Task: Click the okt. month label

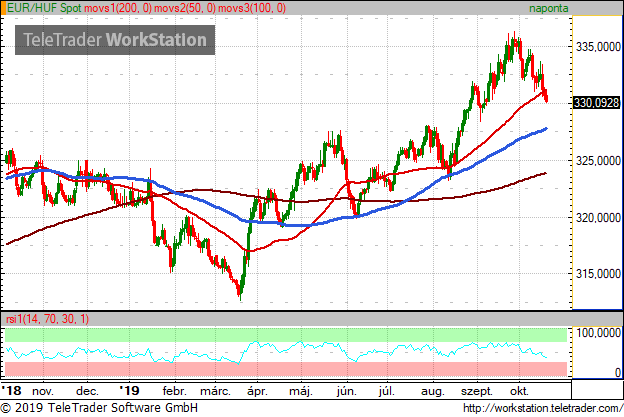Action: point(519,391)
